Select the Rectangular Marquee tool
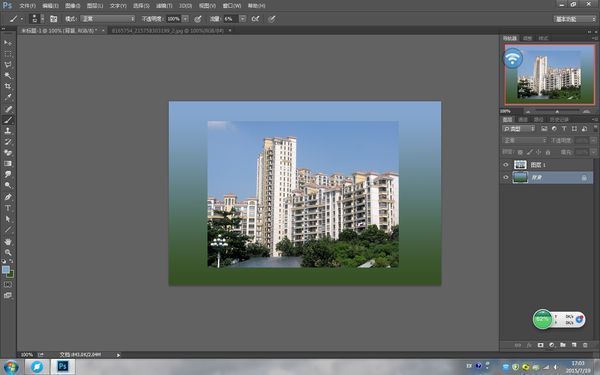This screenshot has height=375, width=600. [x=8, y=54]
